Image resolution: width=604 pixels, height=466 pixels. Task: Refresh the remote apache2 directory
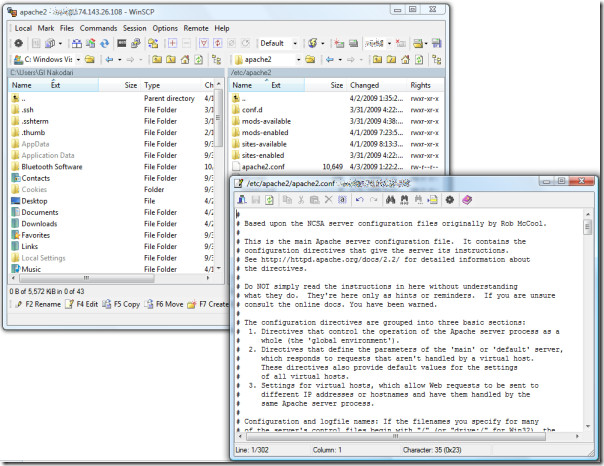(419, 59)
